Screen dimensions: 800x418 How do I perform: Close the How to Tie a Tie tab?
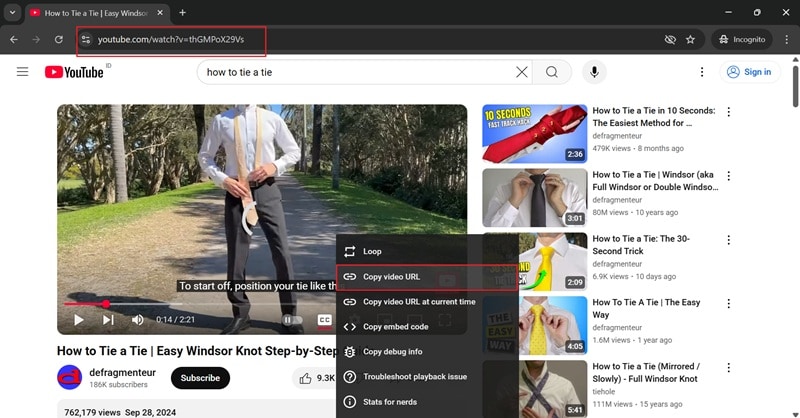click(160, 13)
